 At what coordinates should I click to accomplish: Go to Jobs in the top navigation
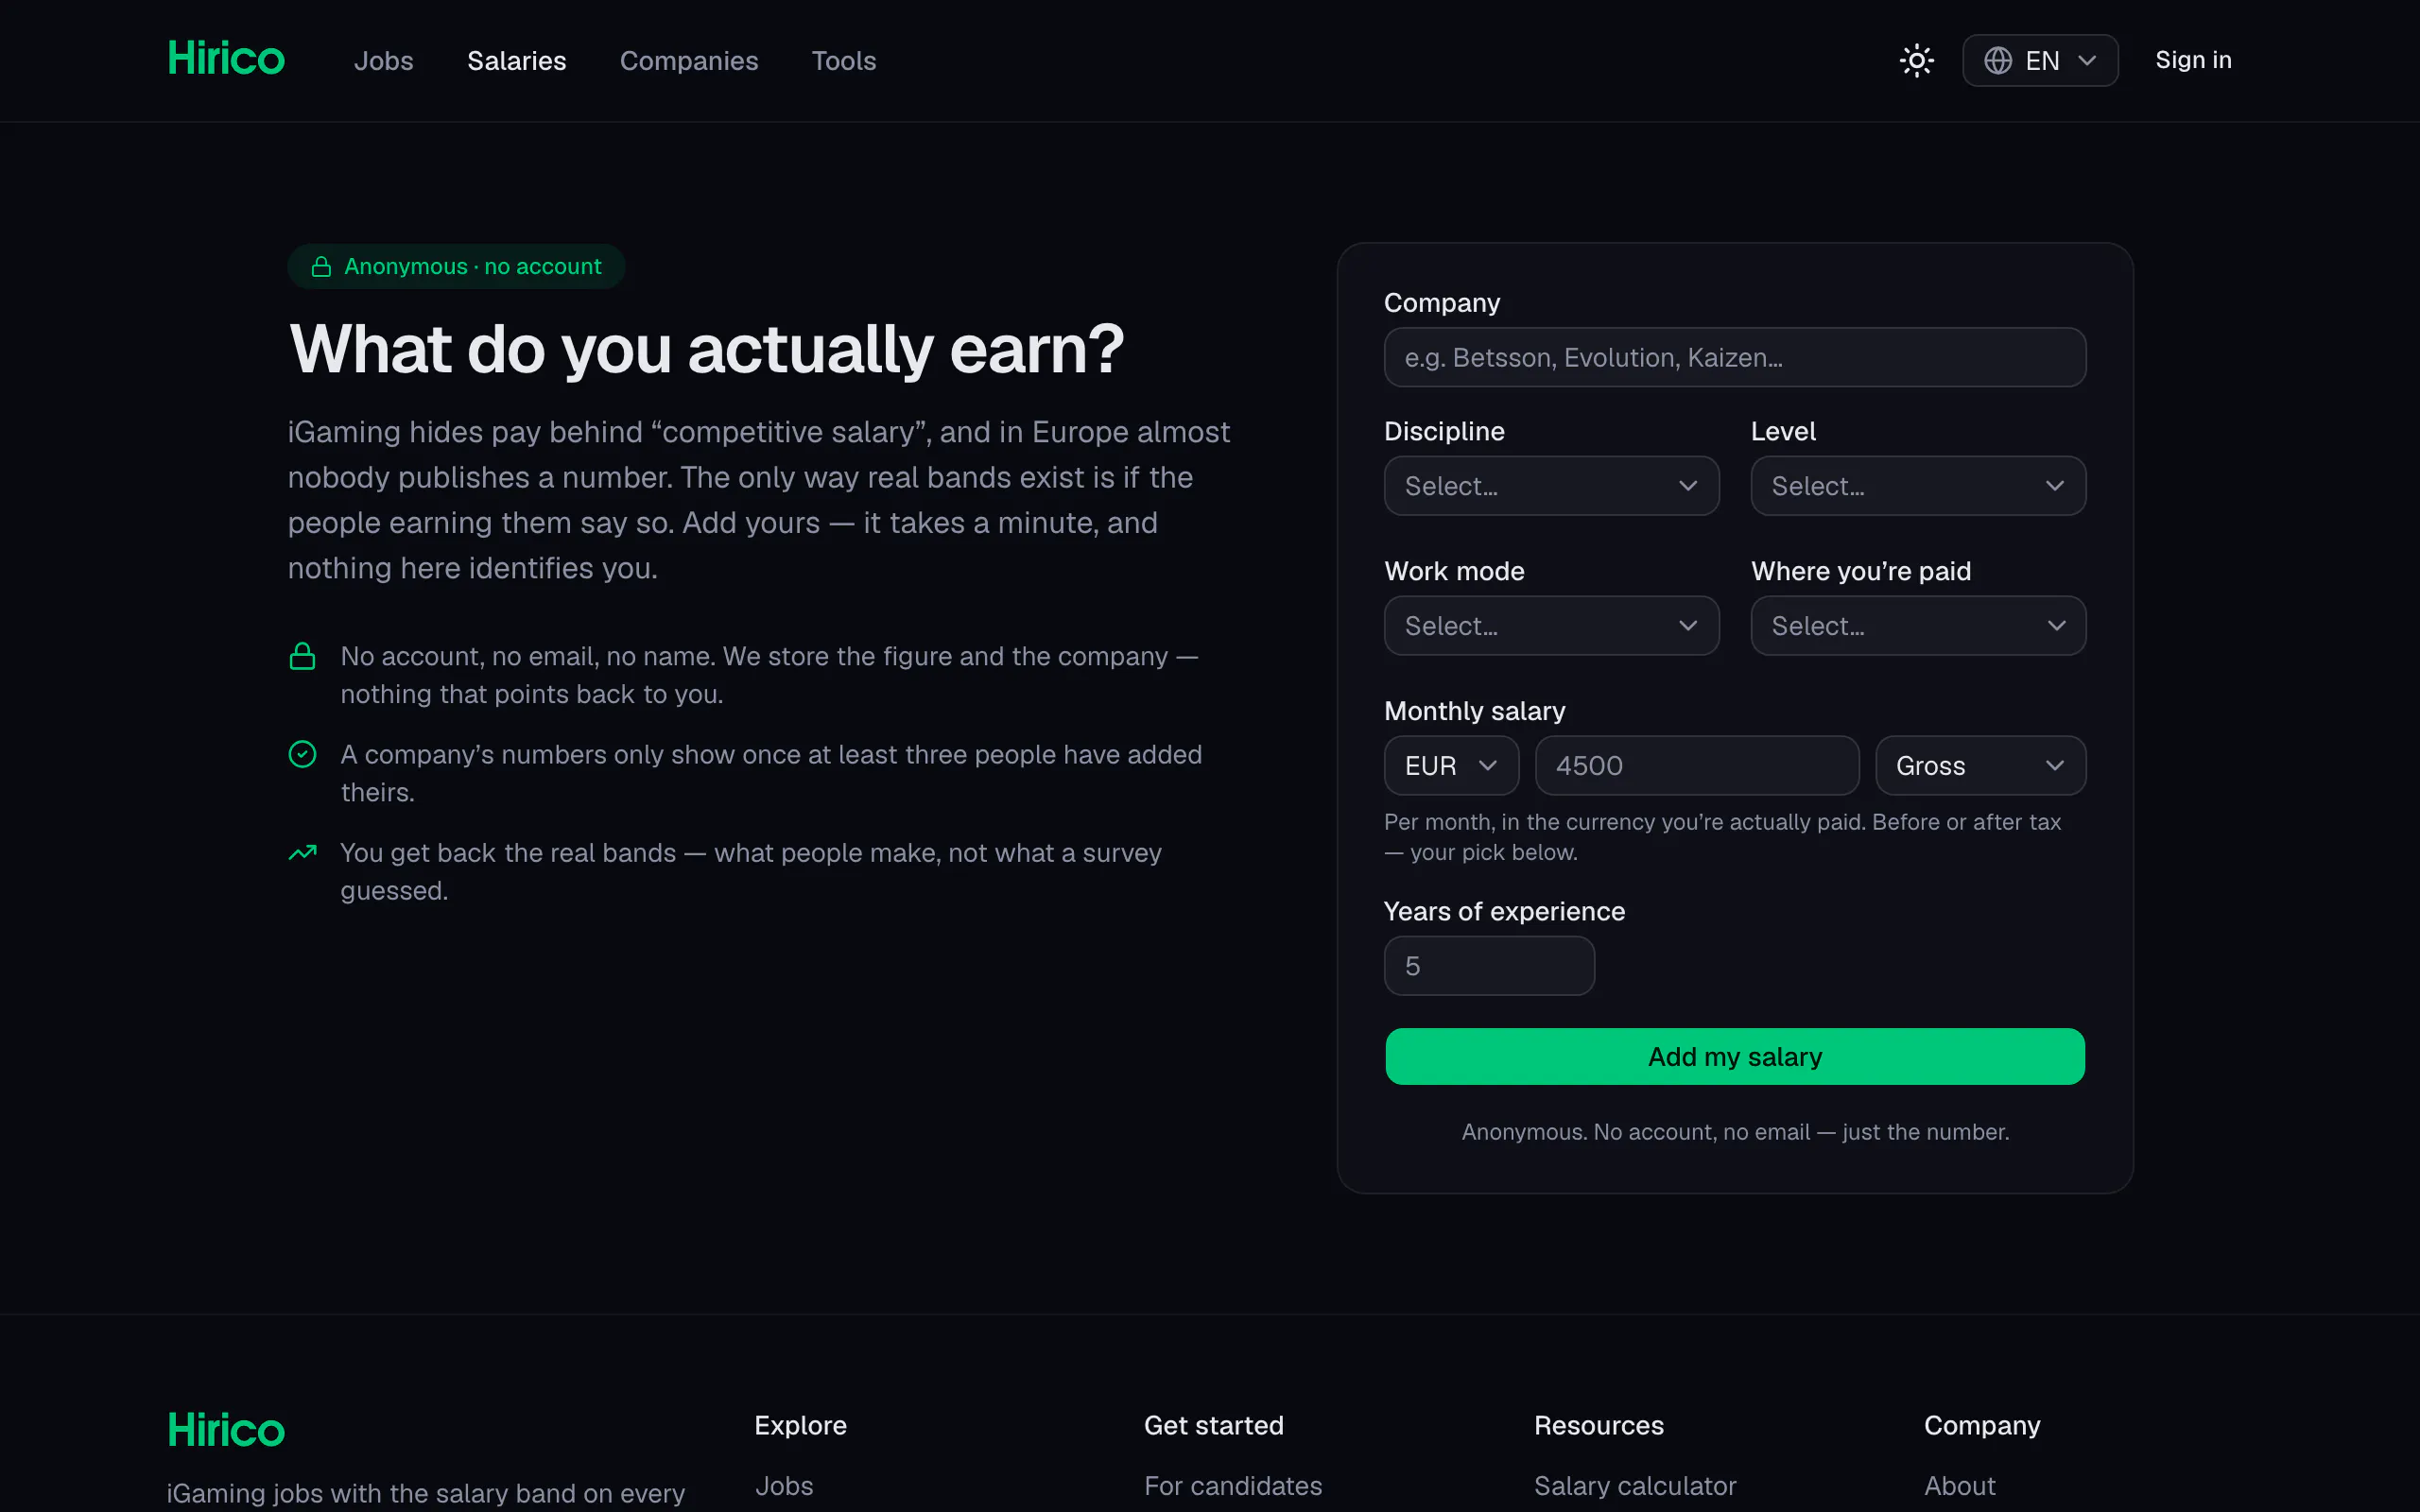click(x=383, y=61)
